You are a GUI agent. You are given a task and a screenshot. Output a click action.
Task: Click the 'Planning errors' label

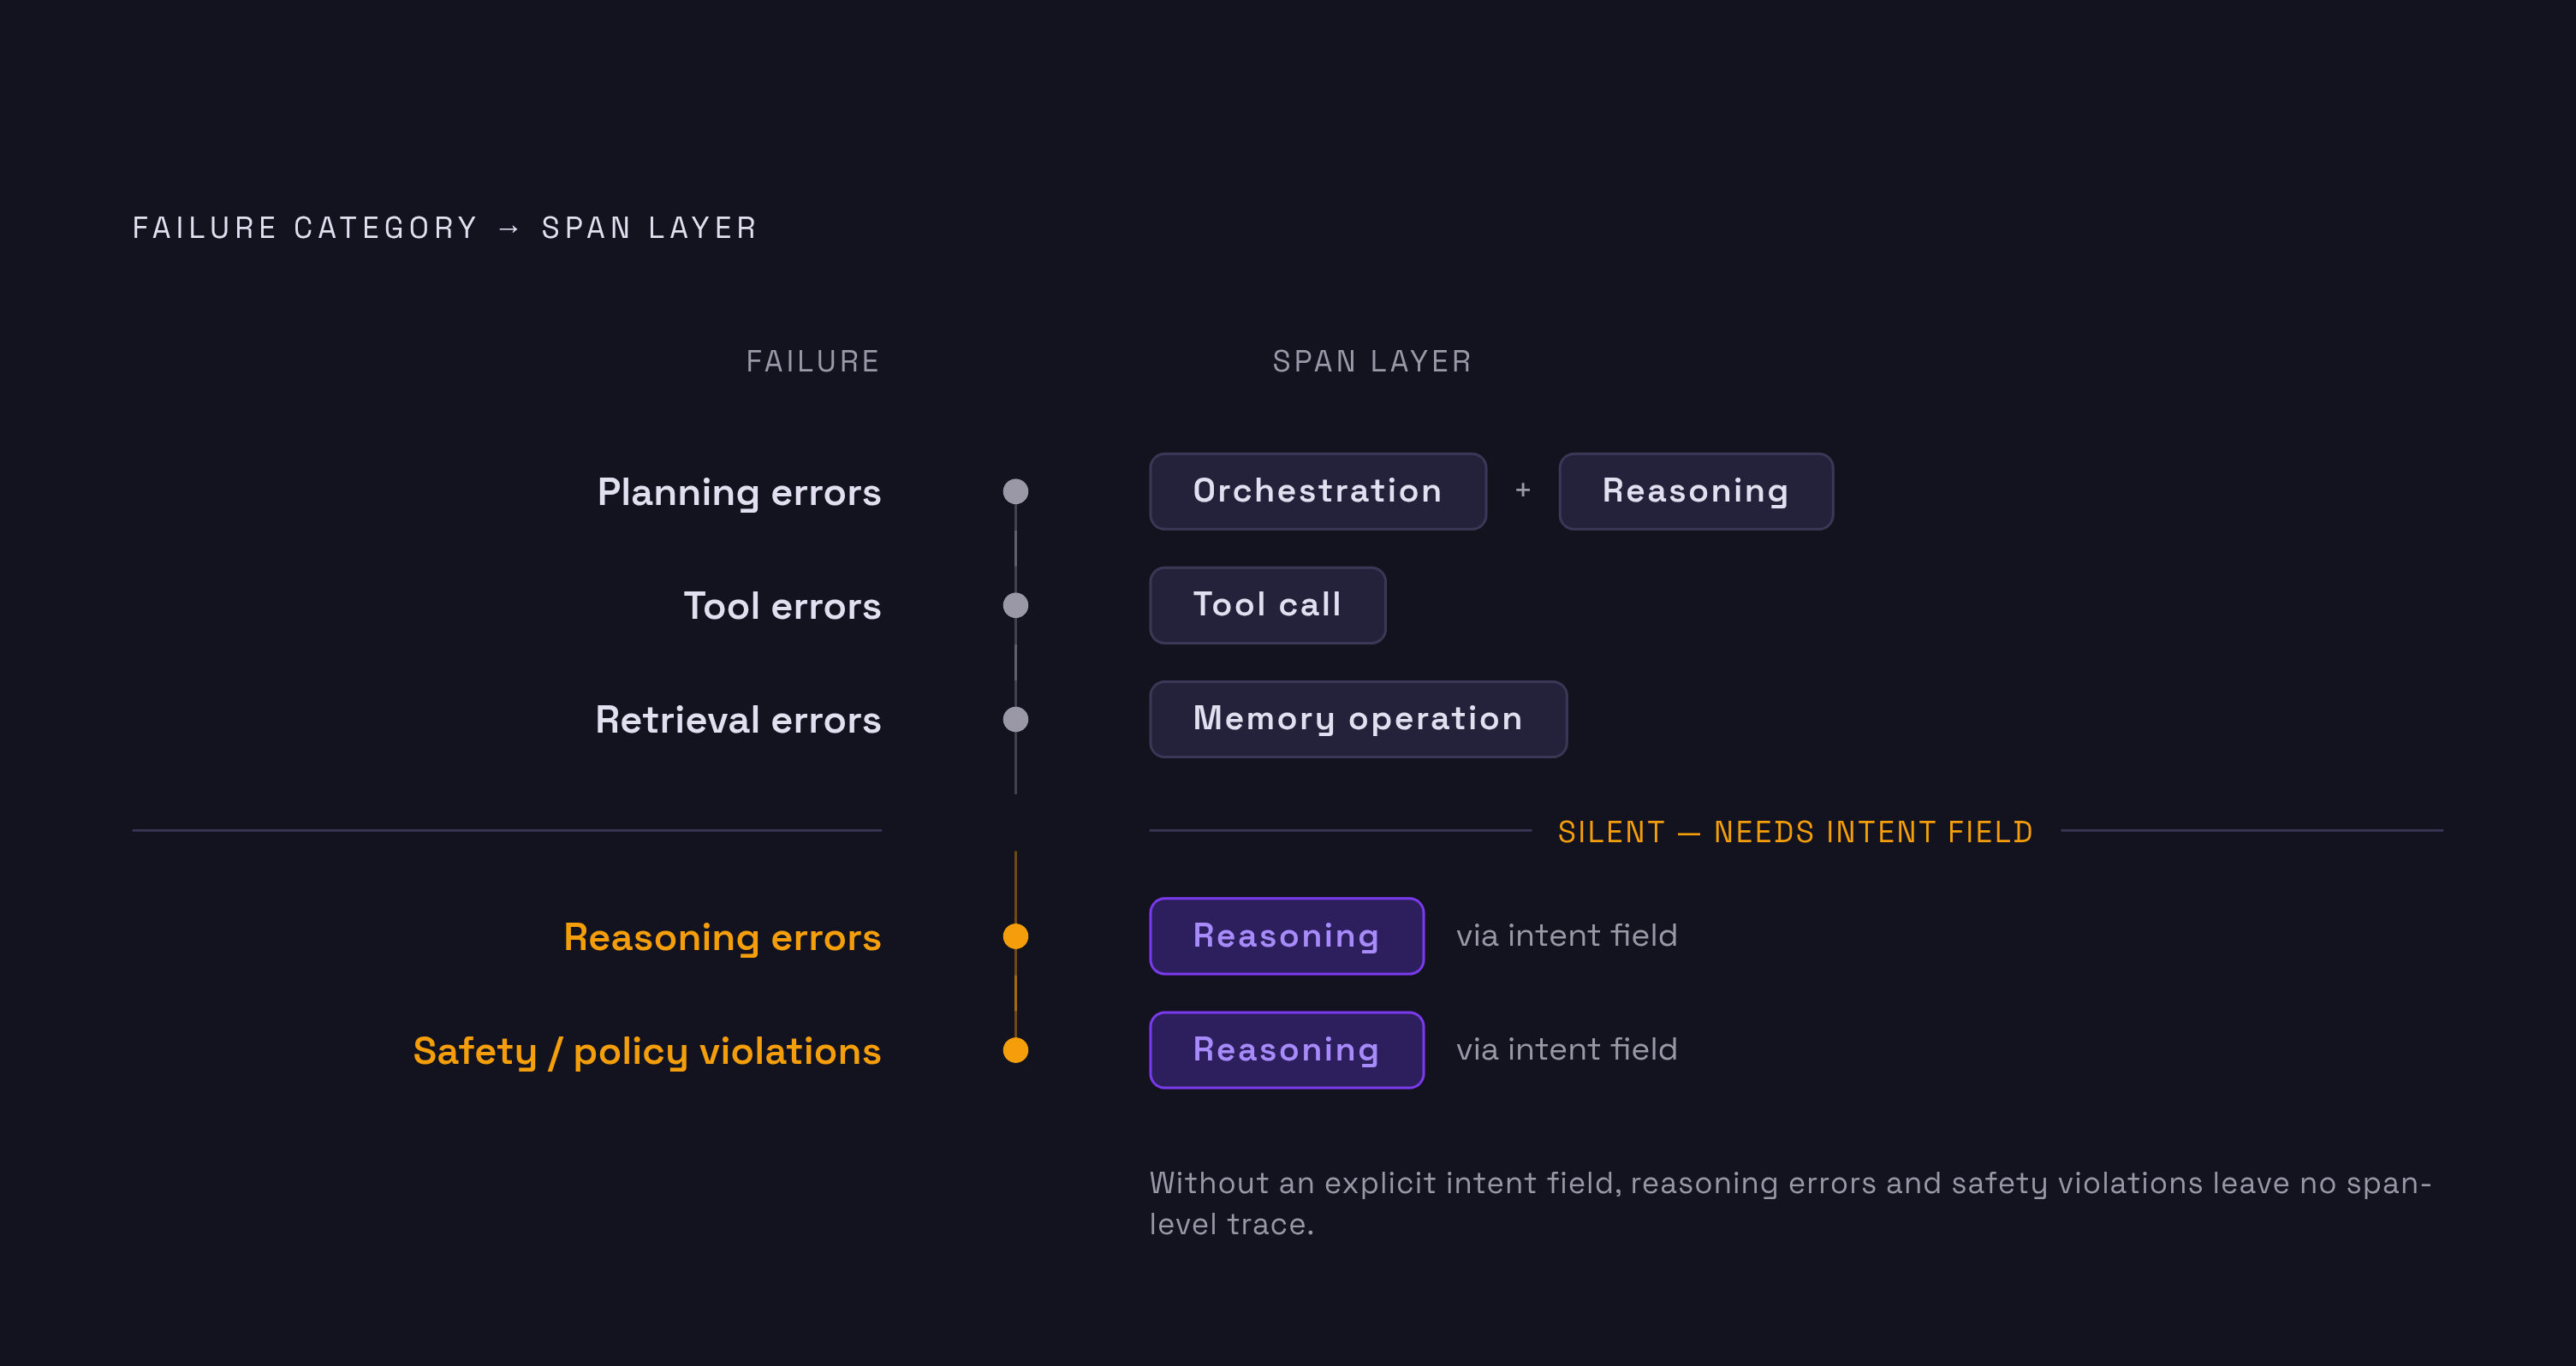pyautogui.click(x=739, y=493)
